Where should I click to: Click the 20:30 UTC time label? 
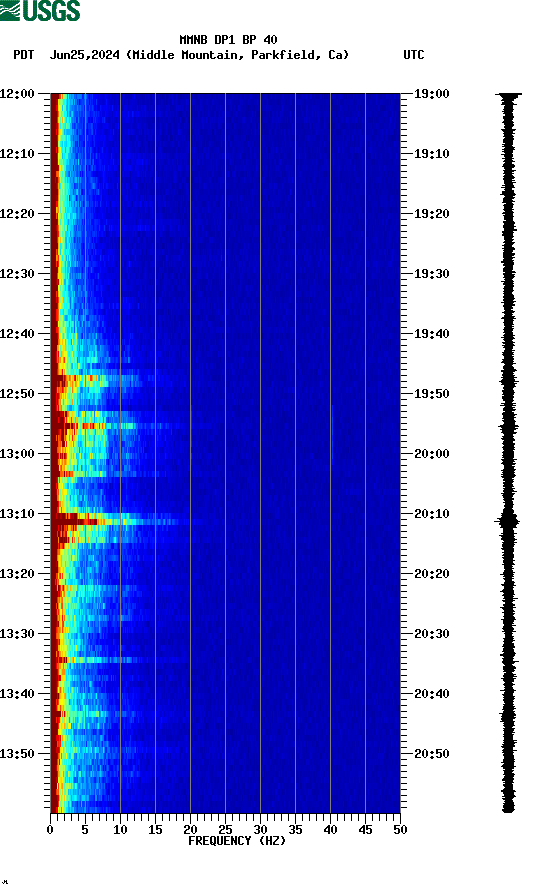pyautogui.click(x=432, y=634)
